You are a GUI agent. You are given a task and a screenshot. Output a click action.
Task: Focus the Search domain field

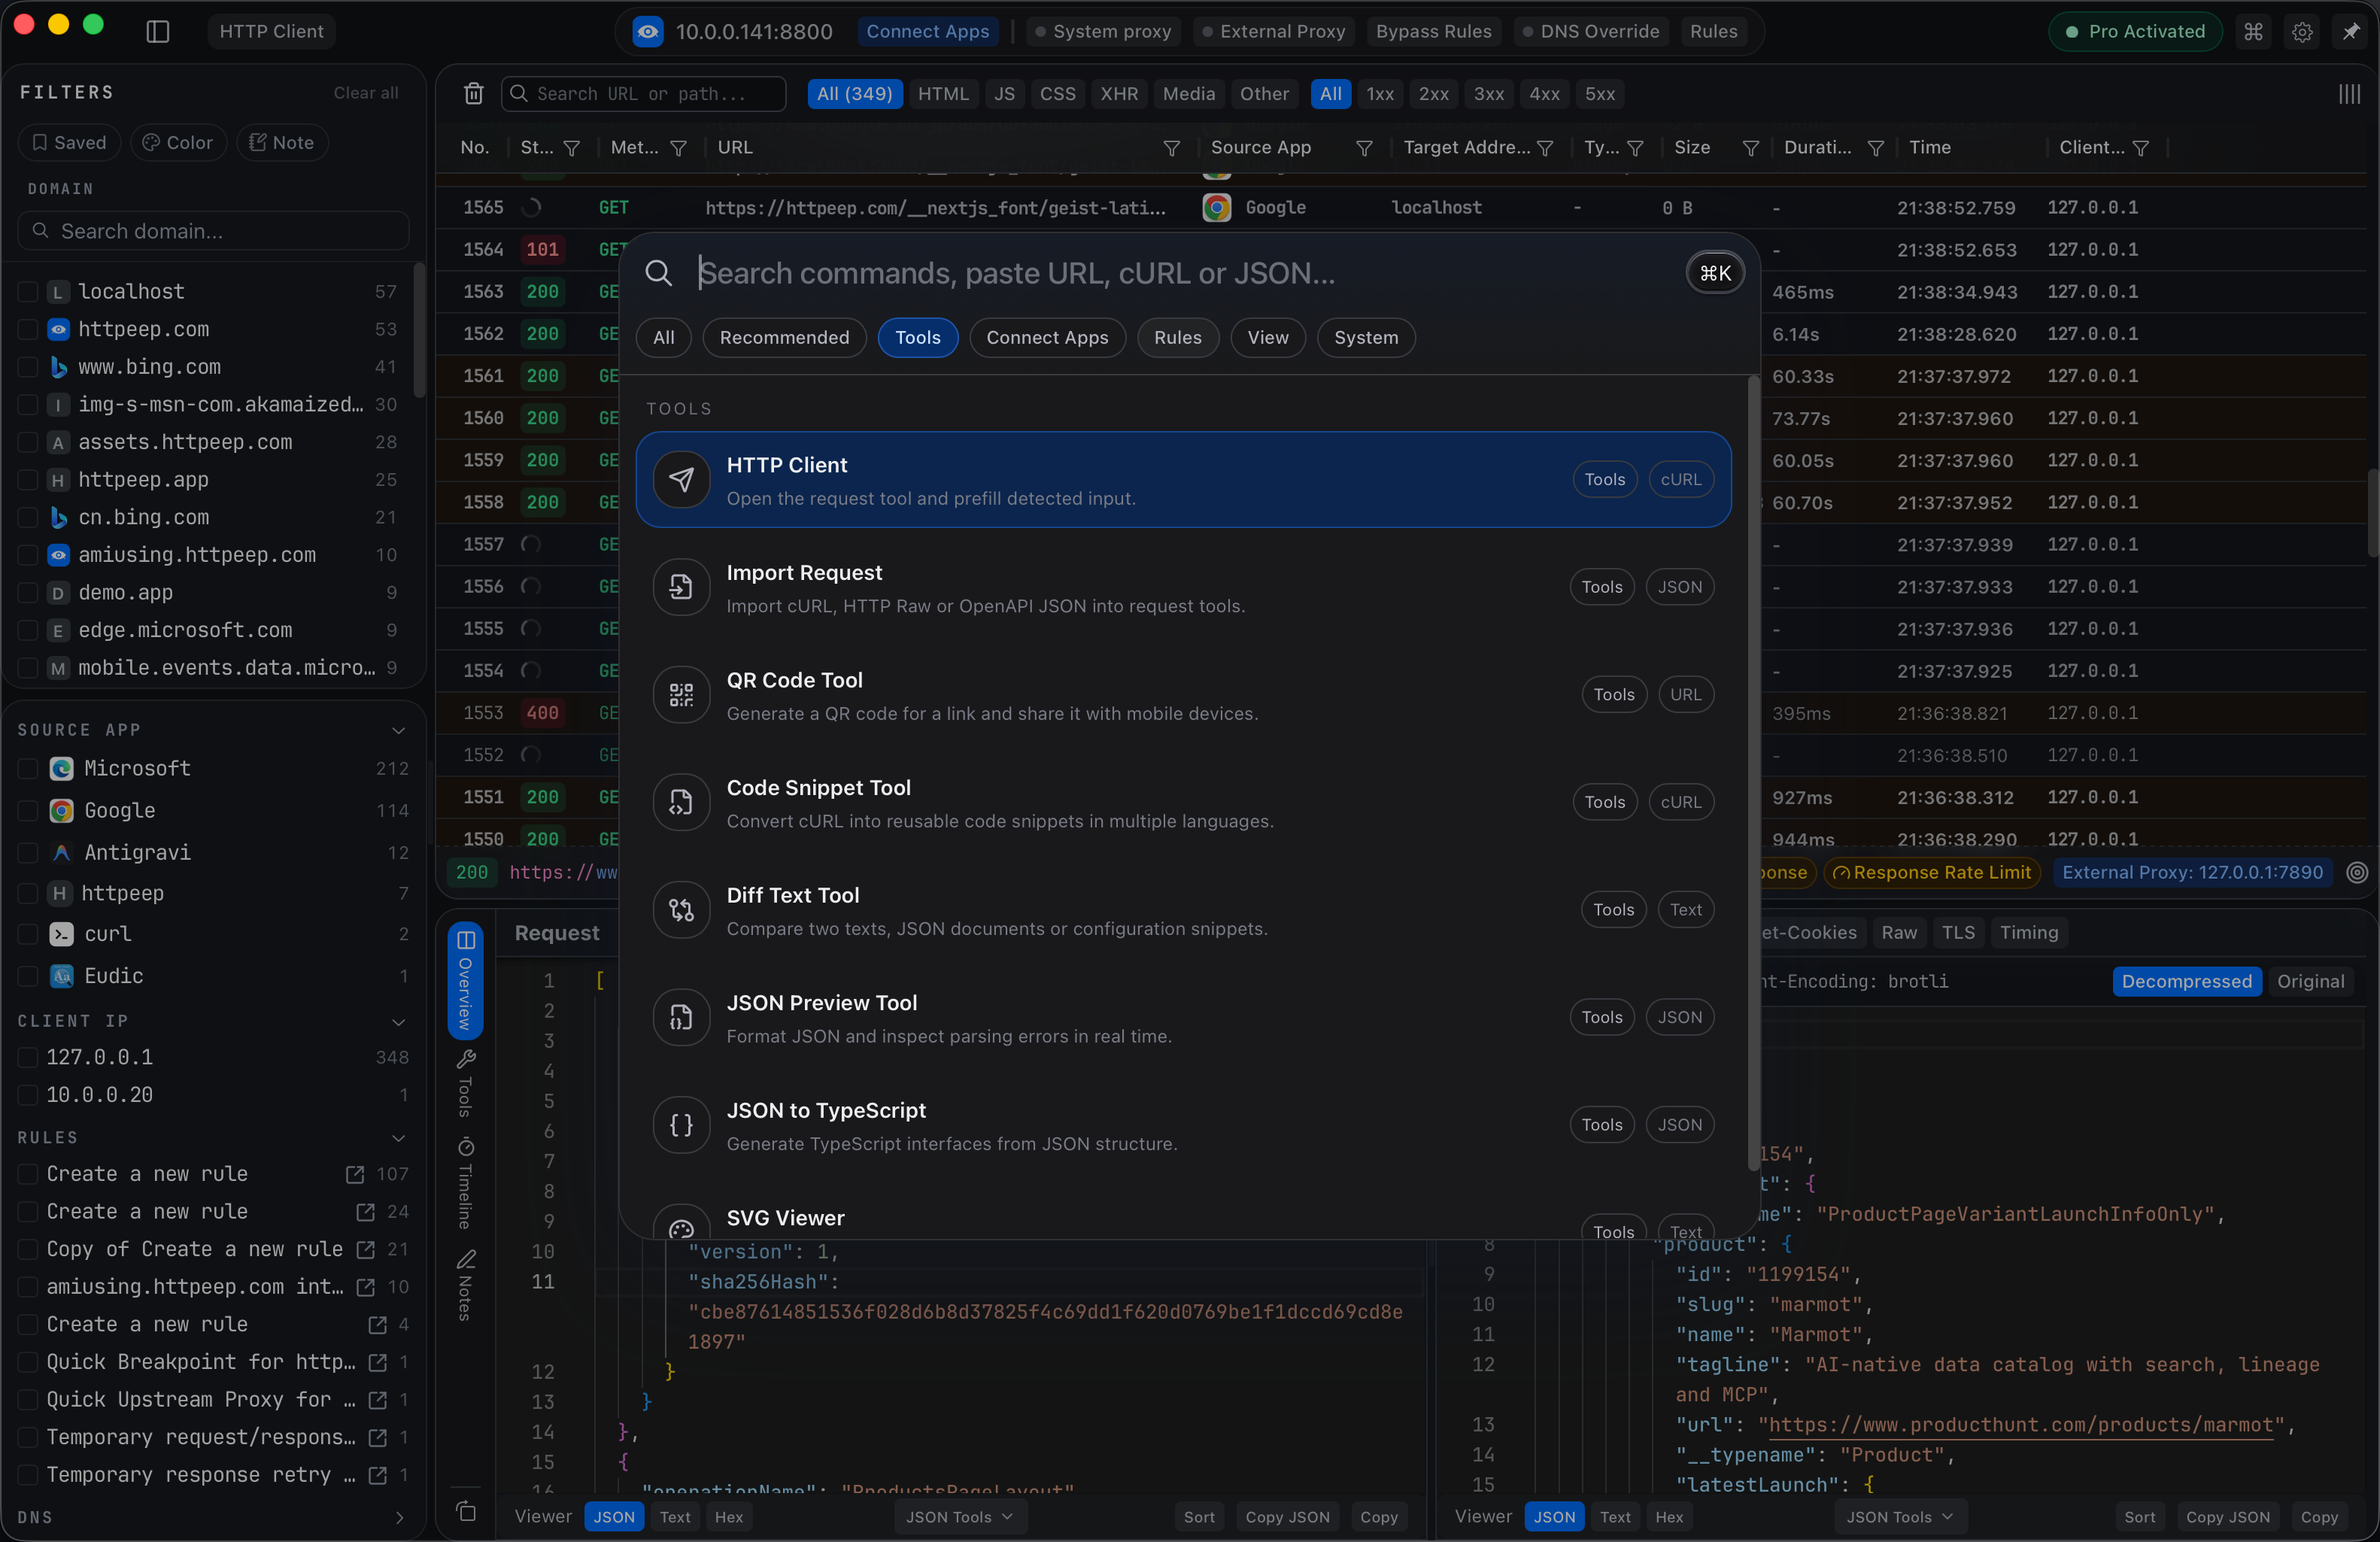(x=213, y=231)
